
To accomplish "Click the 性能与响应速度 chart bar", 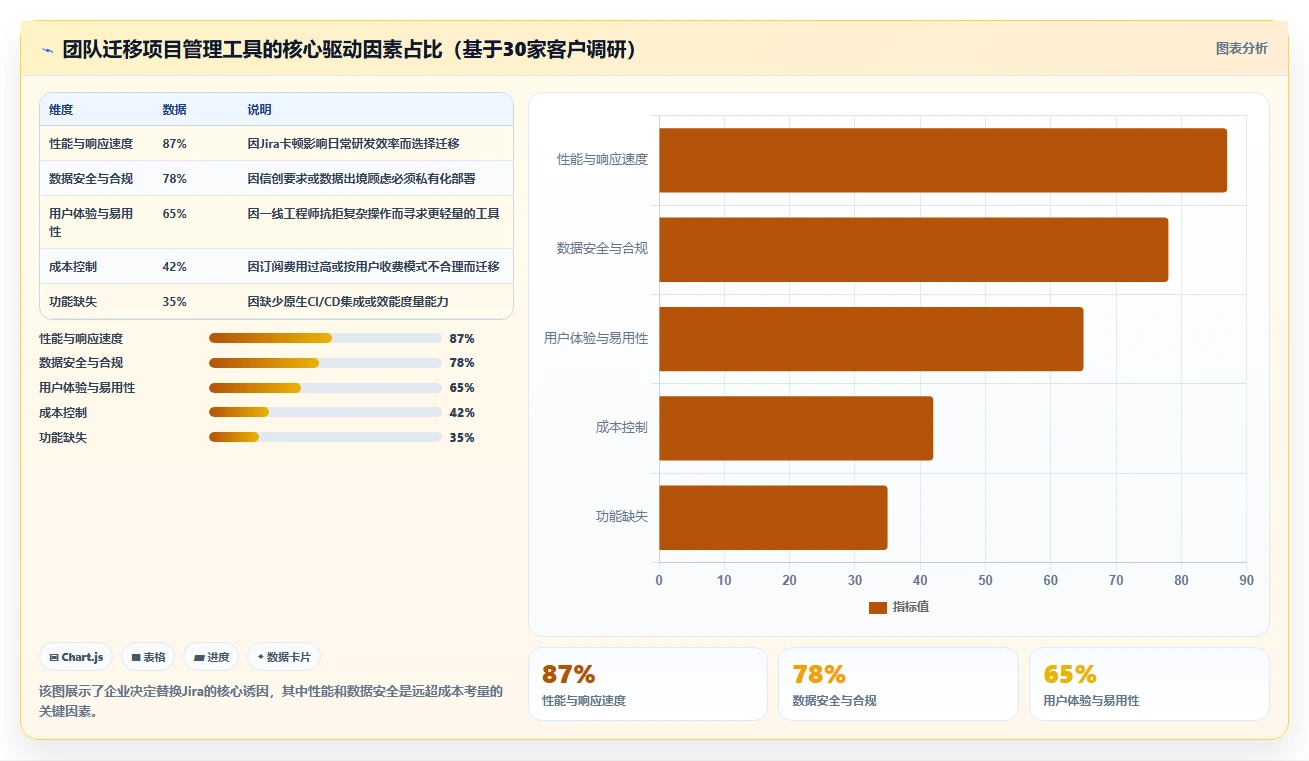I will coord(943,160).
